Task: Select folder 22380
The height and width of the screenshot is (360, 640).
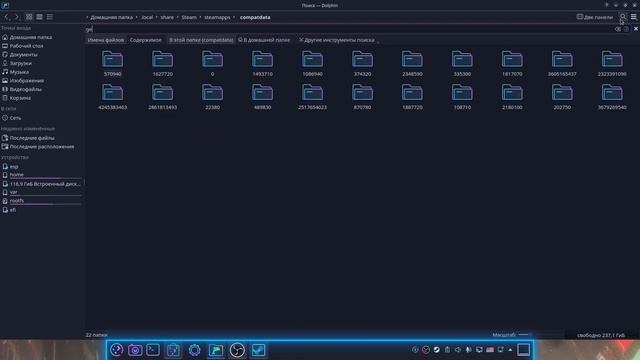Action: (x=212, y=97)
